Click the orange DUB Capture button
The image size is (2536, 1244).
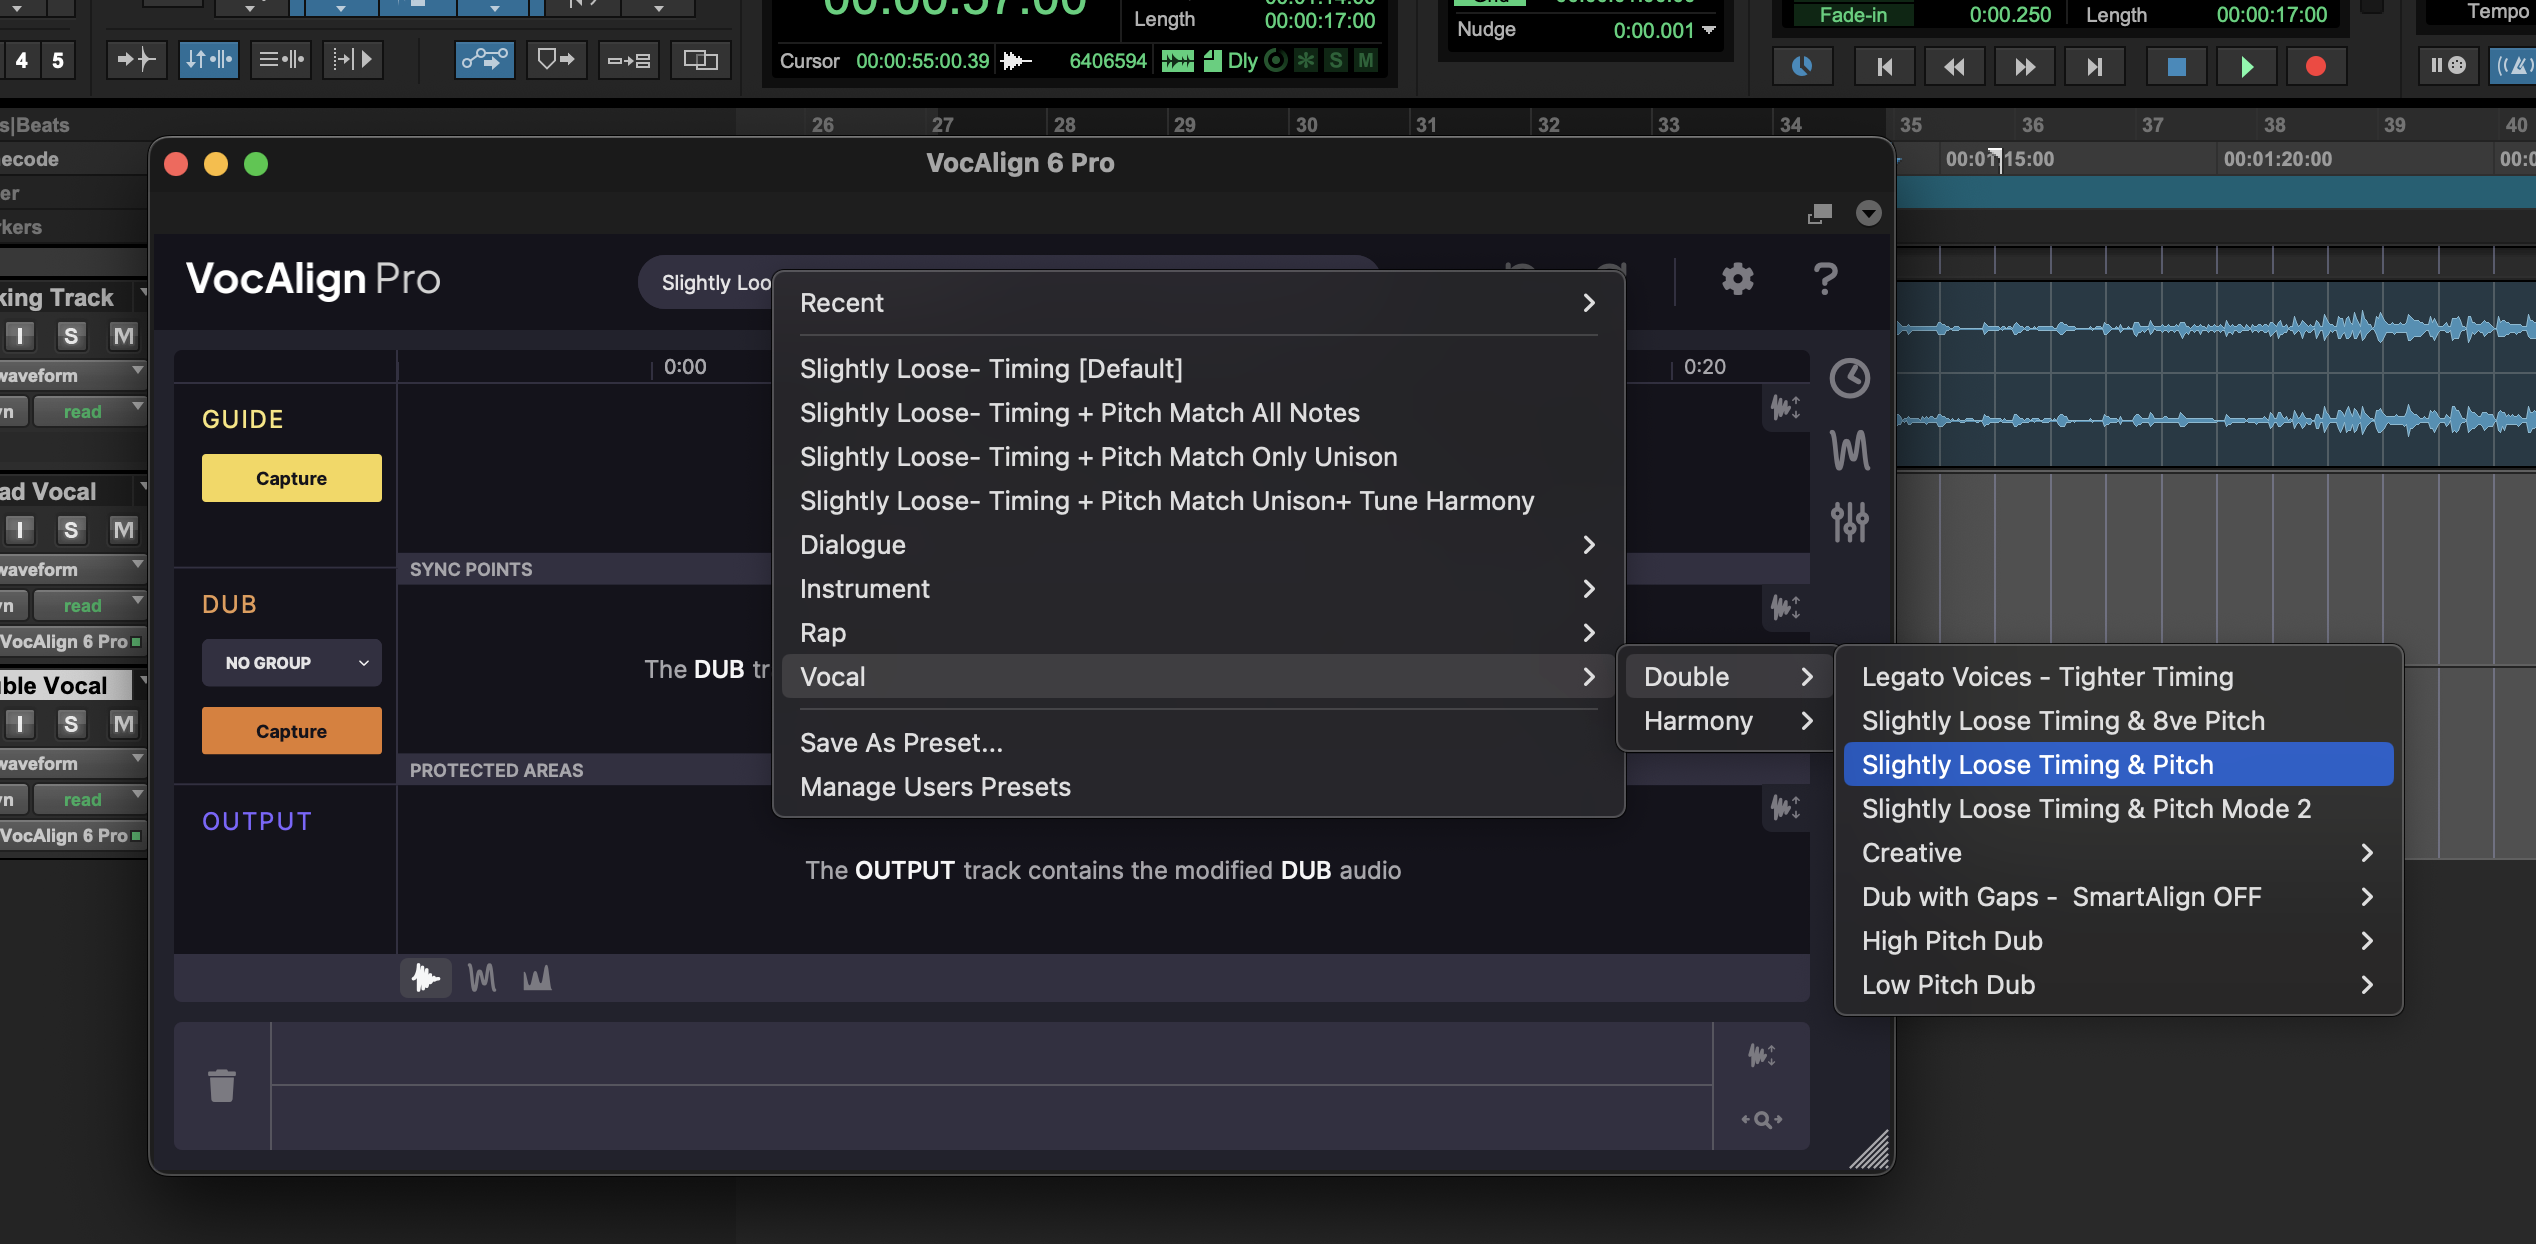(x=291, y=731)
